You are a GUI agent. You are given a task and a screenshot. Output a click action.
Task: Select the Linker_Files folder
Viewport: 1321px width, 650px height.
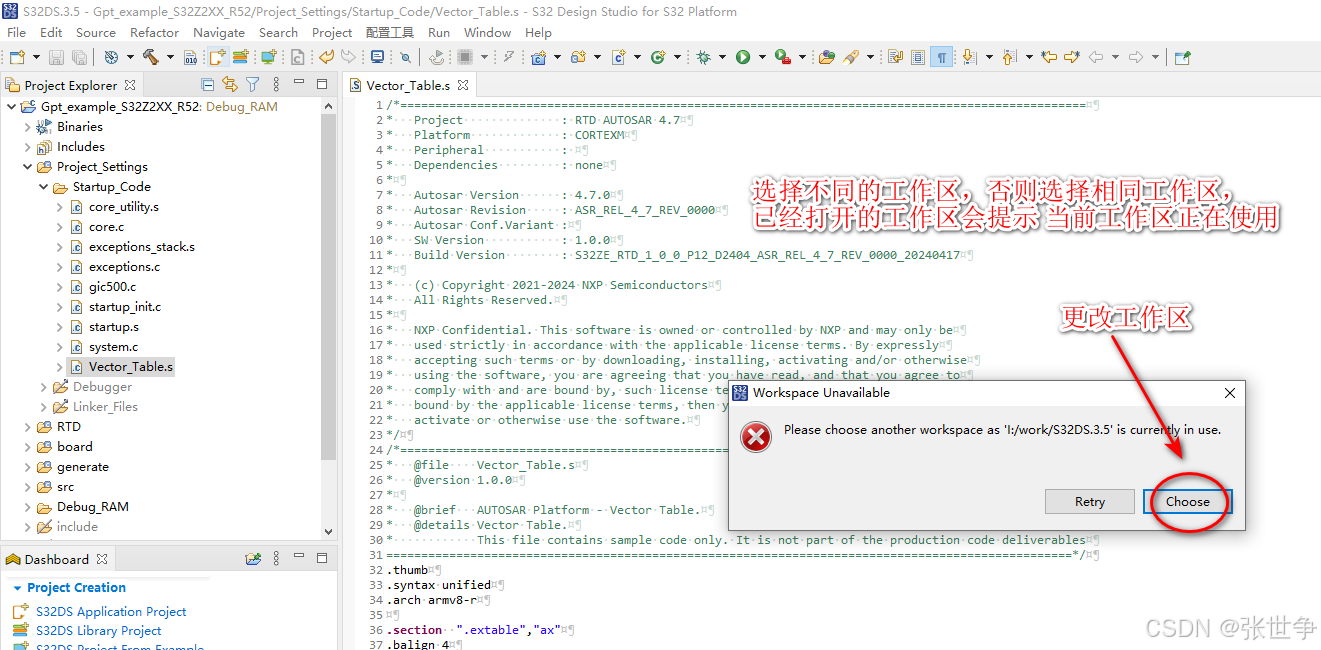tap(105, 407)
